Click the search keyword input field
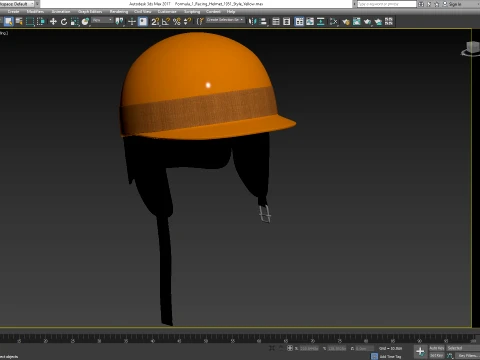The image size is (480, 360). click(387, 4)
